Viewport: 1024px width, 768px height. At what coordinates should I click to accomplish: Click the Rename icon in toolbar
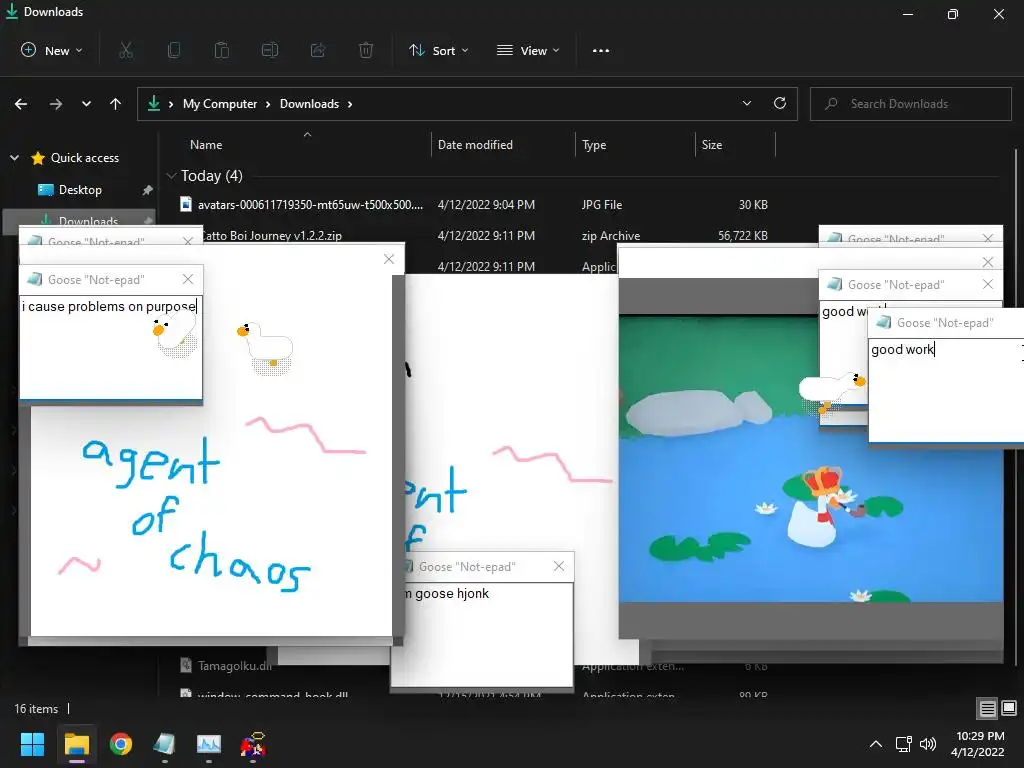pyautogui.click(x=270, y=50)
